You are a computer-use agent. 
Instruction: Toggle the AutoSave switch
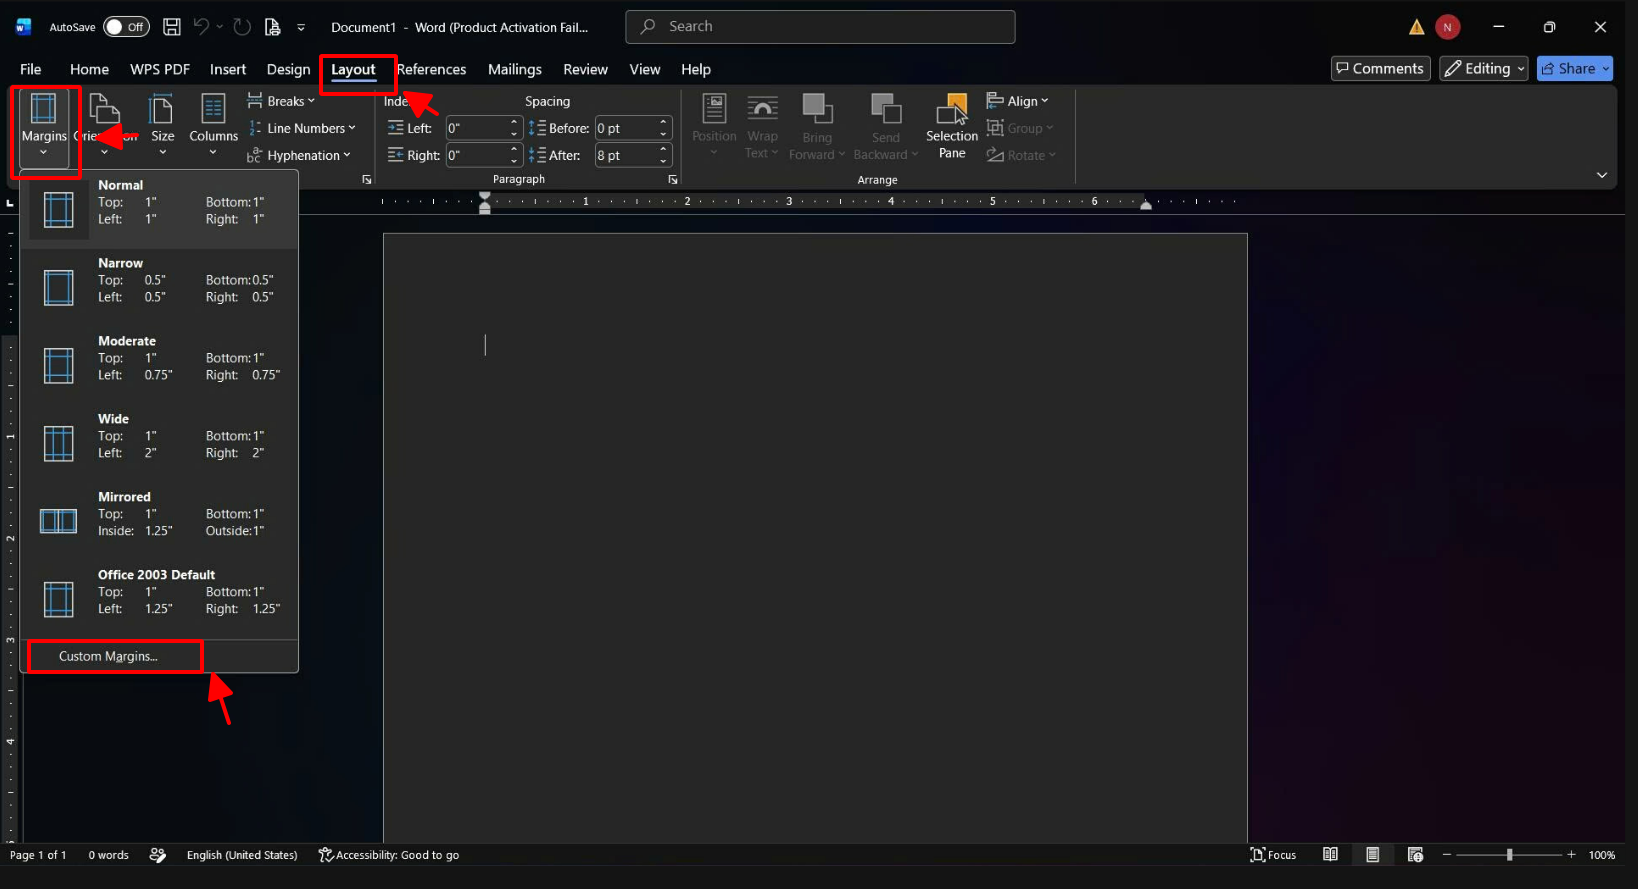(x=126, y=27)
